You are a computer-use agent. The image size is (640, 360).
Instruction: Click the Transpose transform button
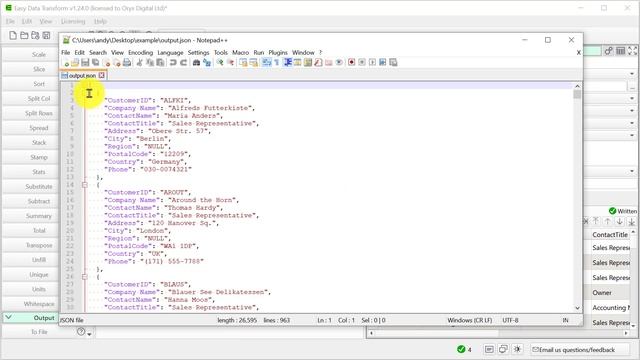(39, 245)
